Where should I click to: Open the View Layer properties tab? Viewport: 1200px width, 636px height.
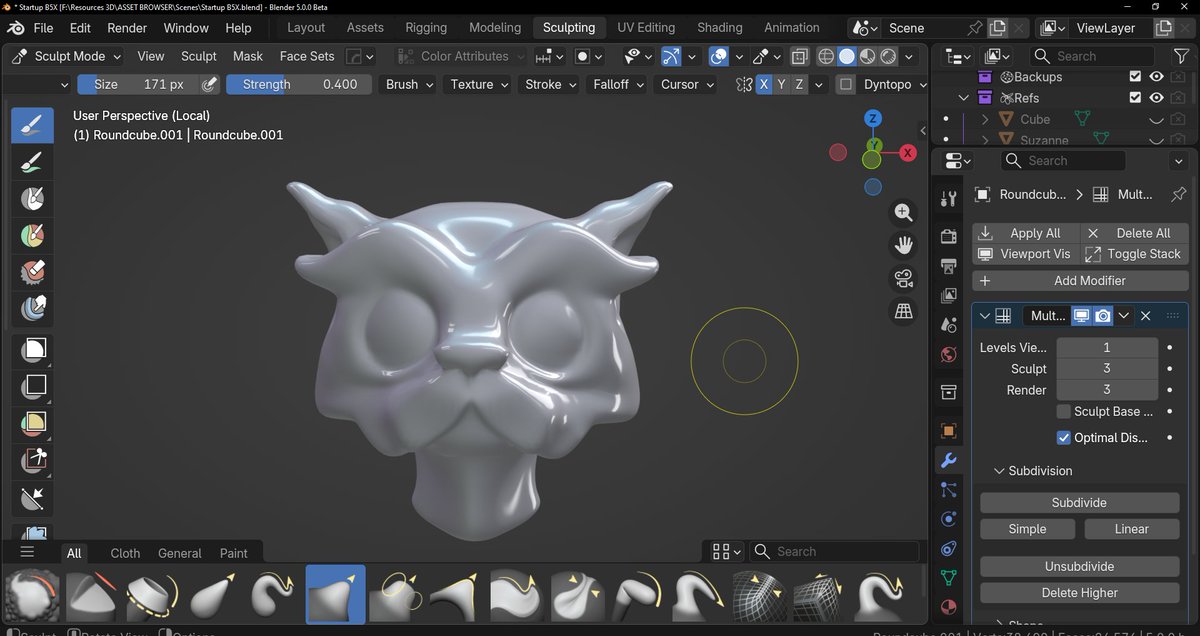[949, 296]
